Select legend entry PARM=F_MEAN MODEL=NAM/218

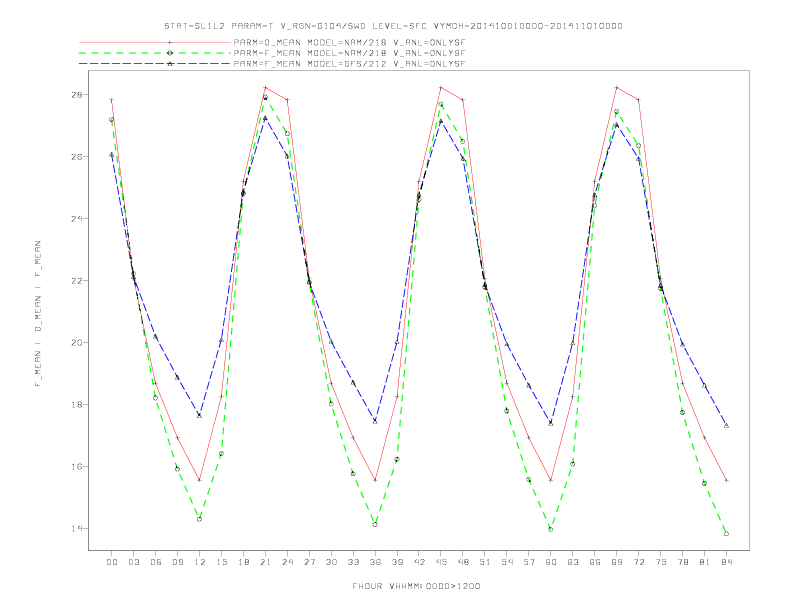[349, 53]
